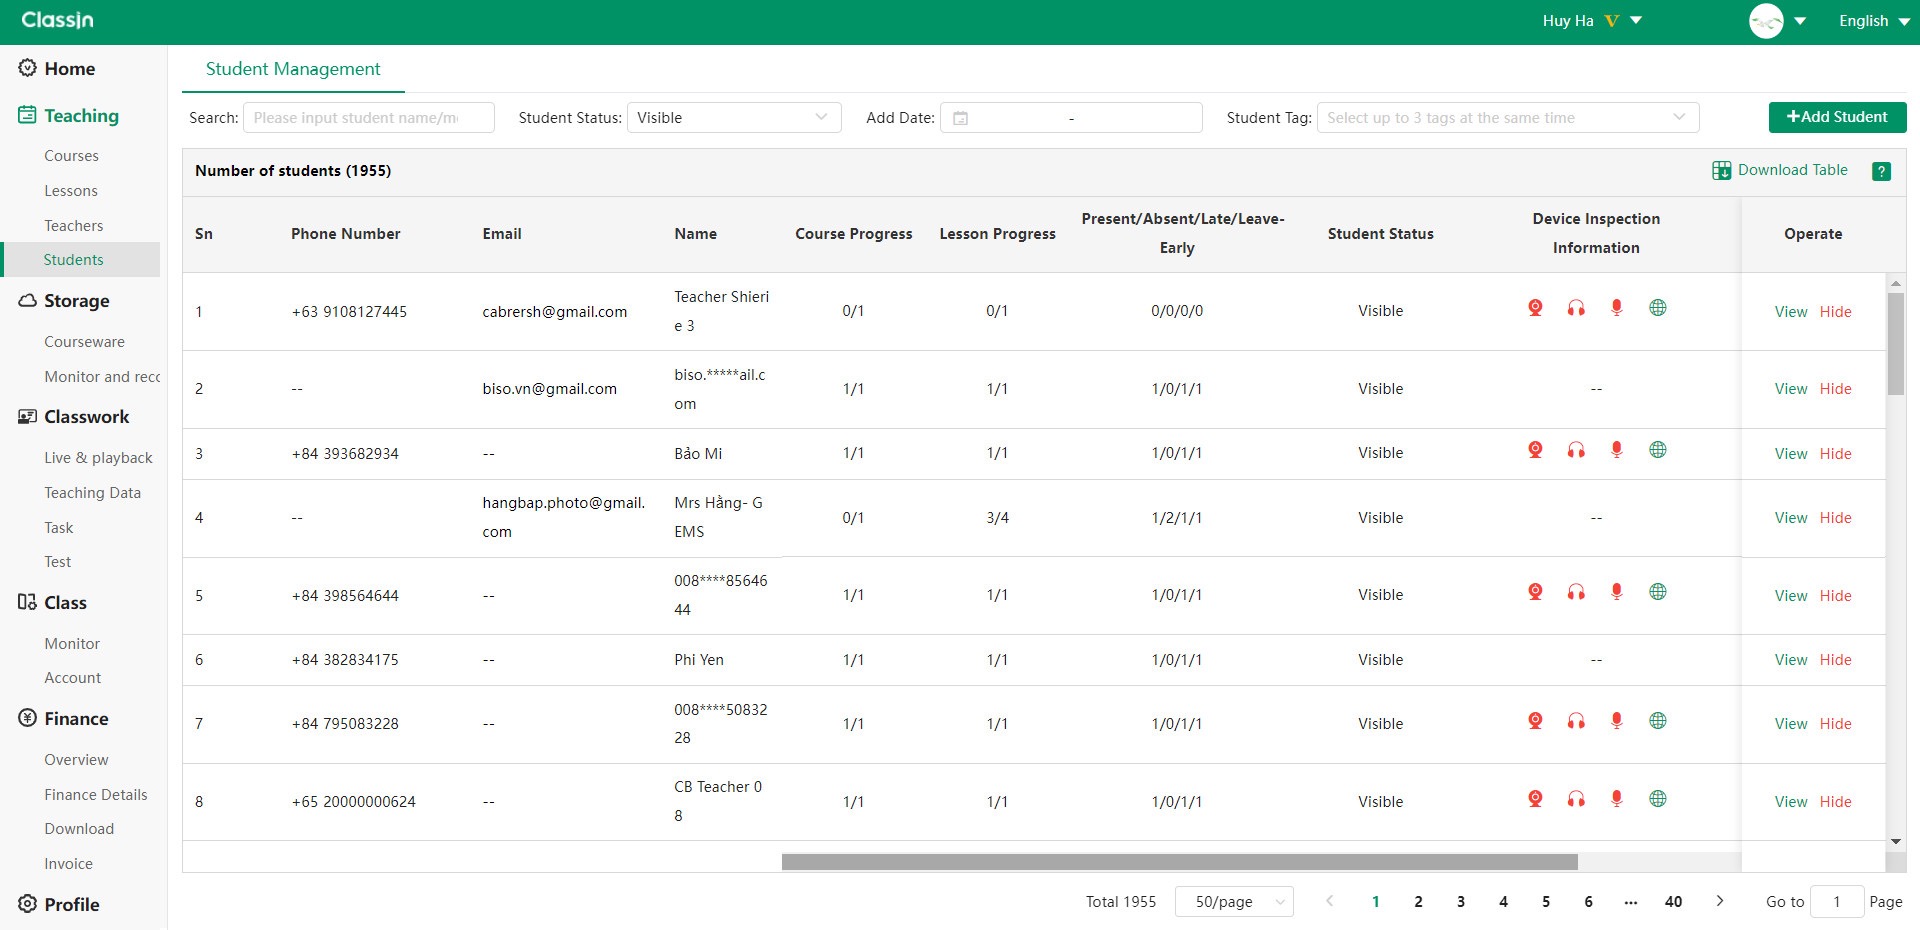This screenshot has height=930, width=1920.
Task: Click webcam icon for CB Teacher 08
Action: click(1535, 799)
